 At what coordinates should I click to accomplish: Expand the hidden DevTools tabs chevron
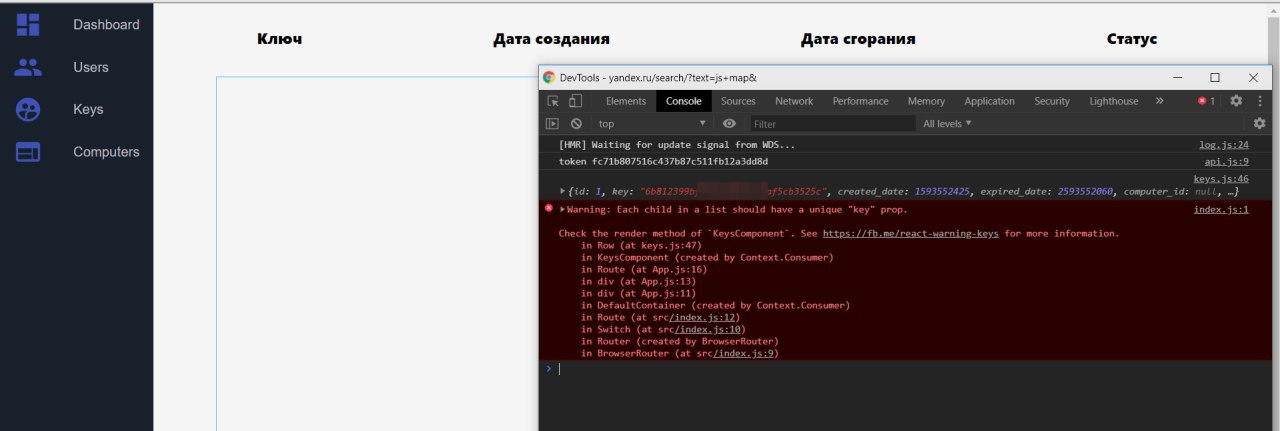[1159, 101]
